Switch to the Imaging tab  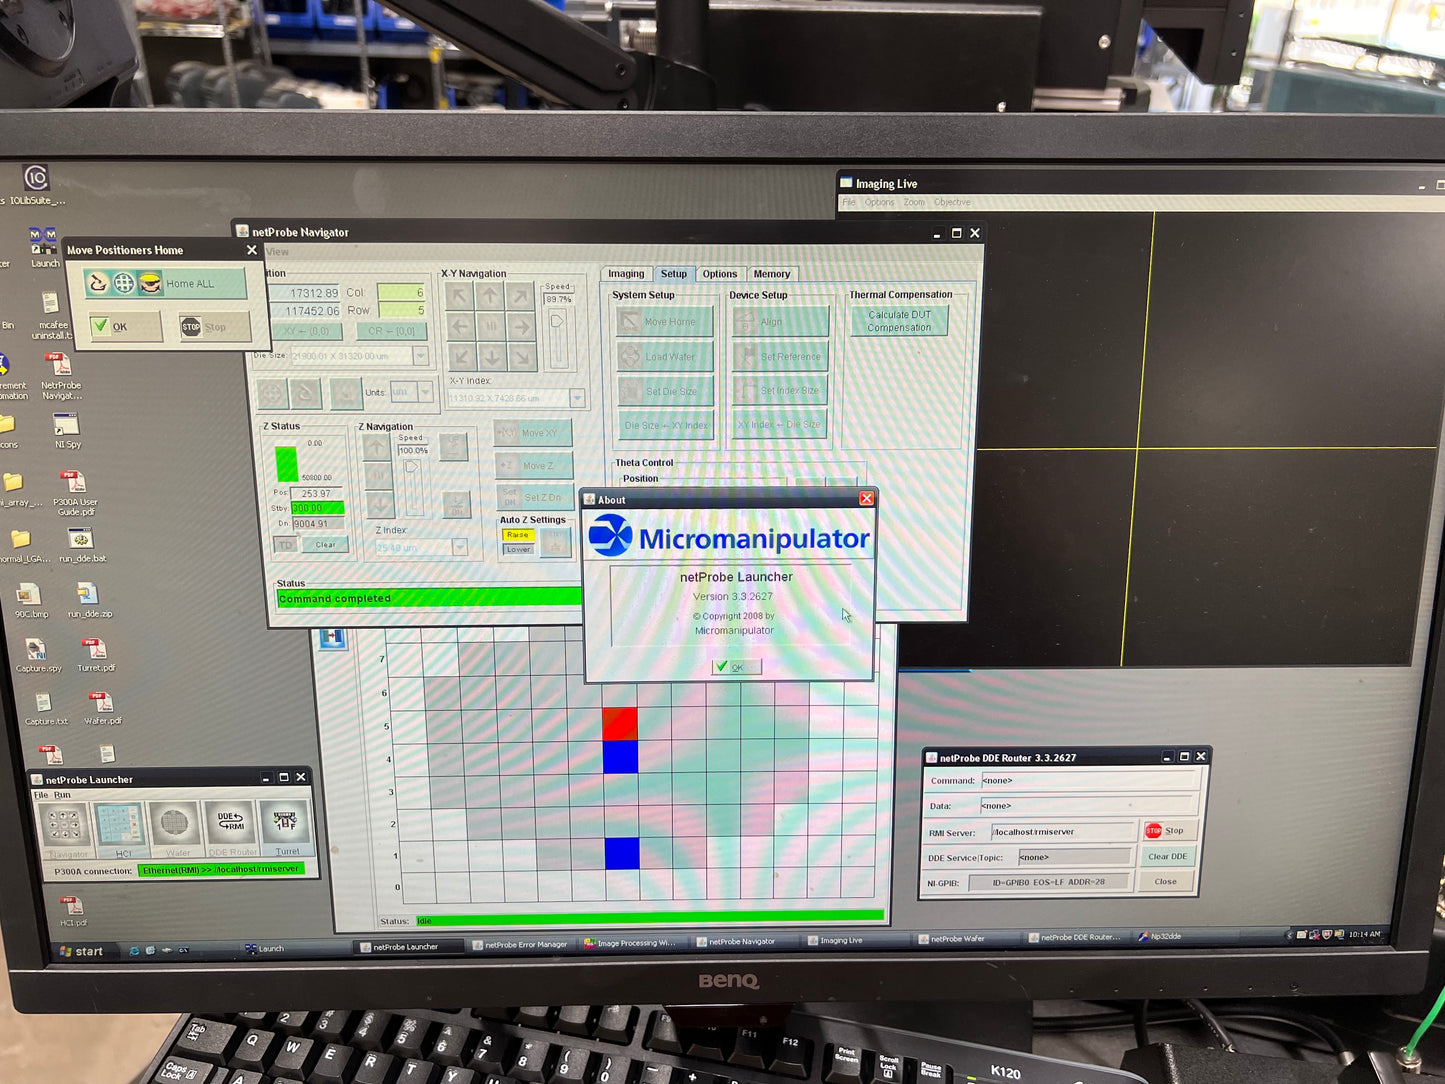(626, 274)
